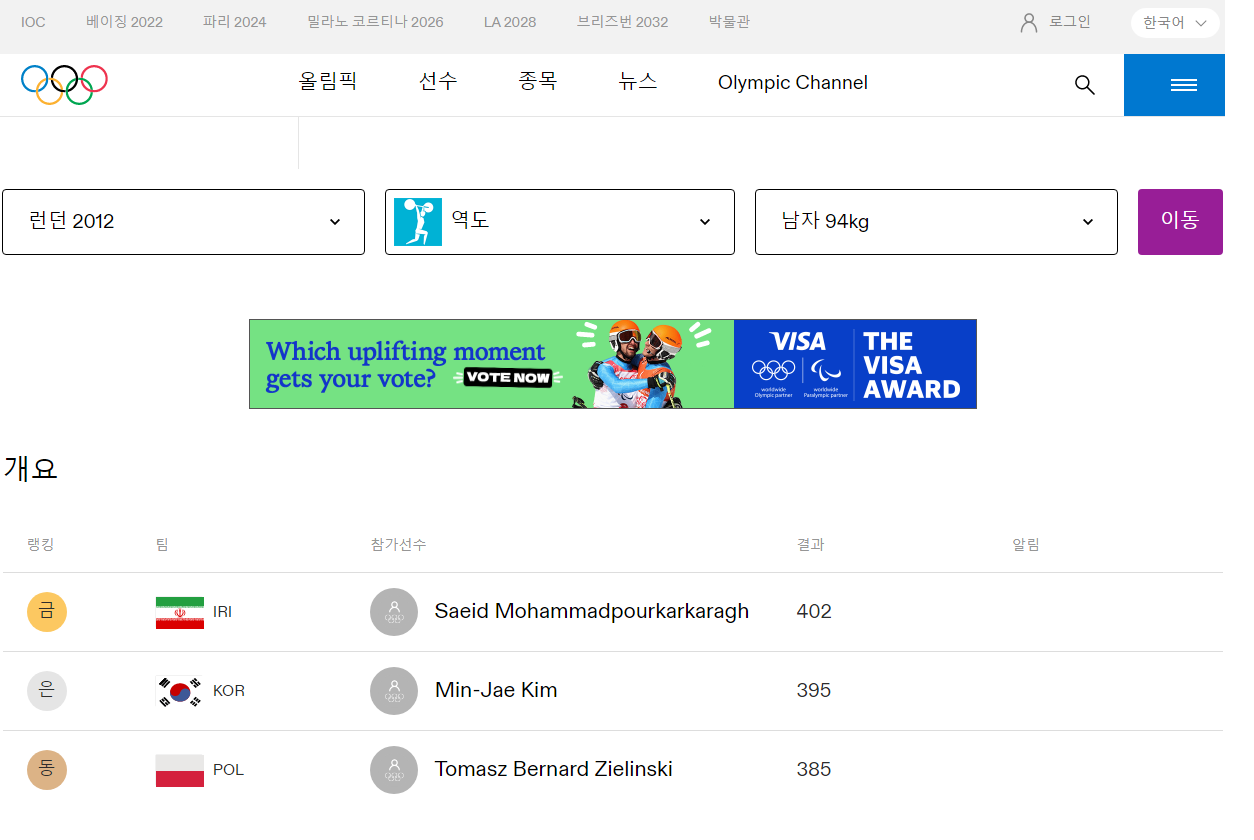Click the gold medal 금 badge
The width and height of the screenshot is (1254, 840).
click(47, 612)
